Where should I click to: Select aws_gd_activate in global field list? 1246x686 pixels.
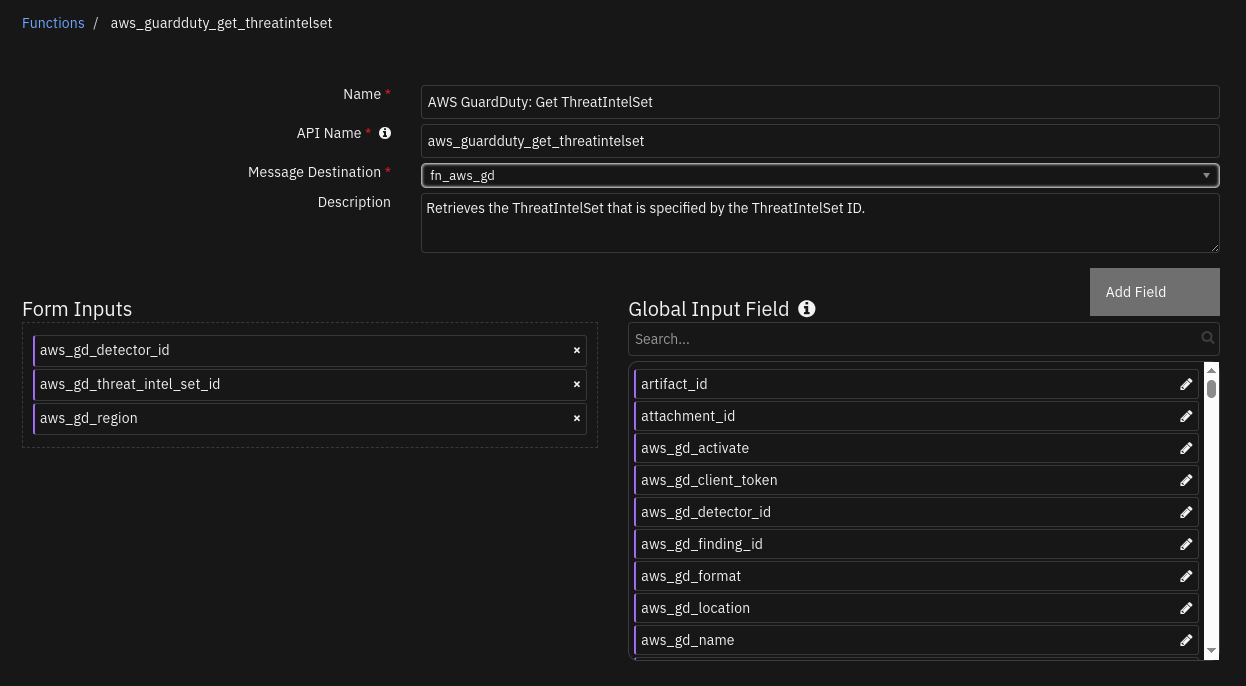[916, 448]
